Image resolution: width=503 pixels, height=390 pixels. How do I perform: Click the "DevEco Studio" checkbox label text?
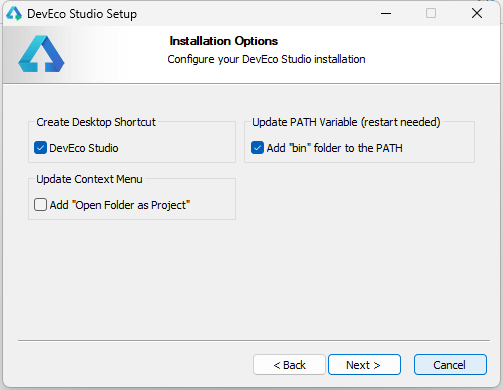point(84,148)
